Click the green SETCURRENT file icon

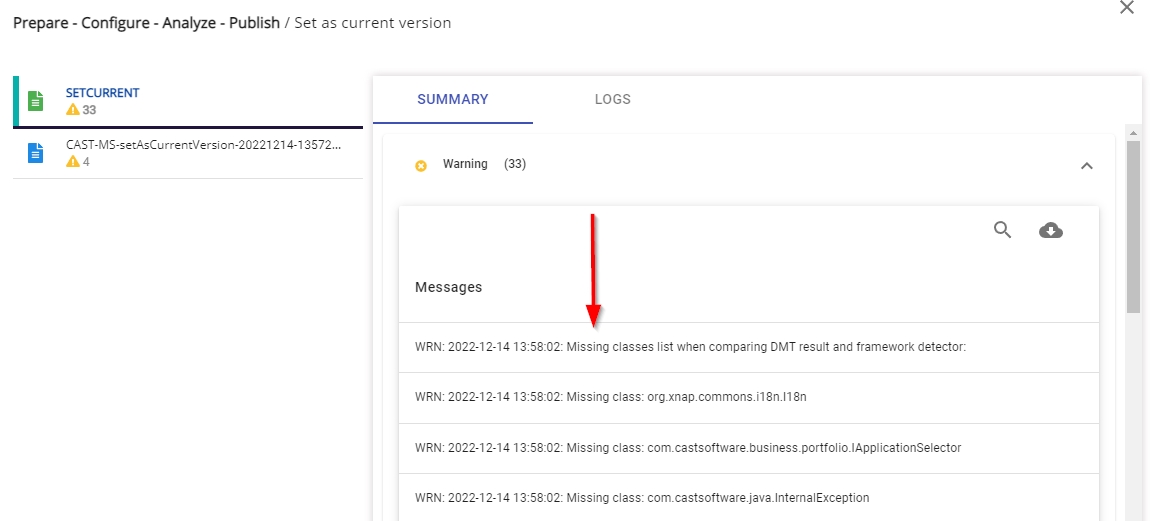[36, 101]
